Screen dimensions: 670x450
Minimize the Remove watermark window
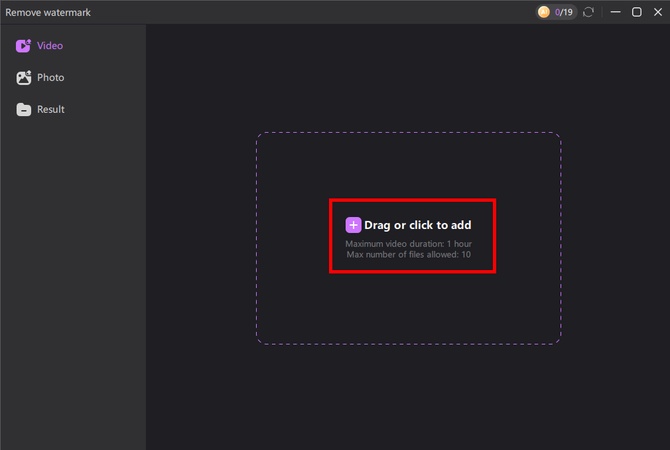coord(615,12)
